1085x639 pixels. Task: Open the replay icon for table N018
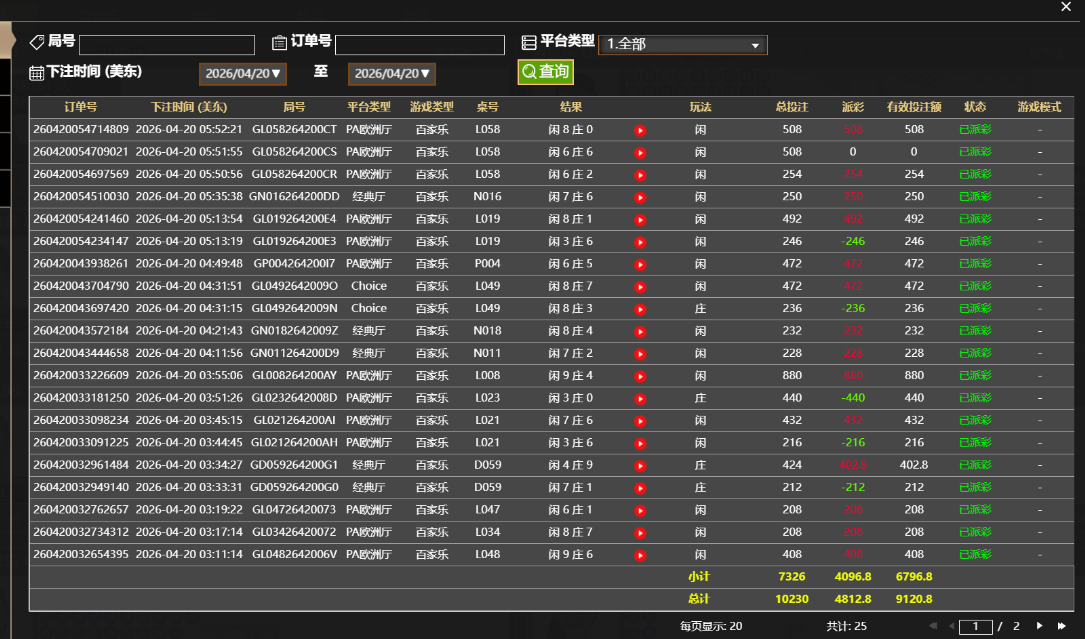coord(640,331)
